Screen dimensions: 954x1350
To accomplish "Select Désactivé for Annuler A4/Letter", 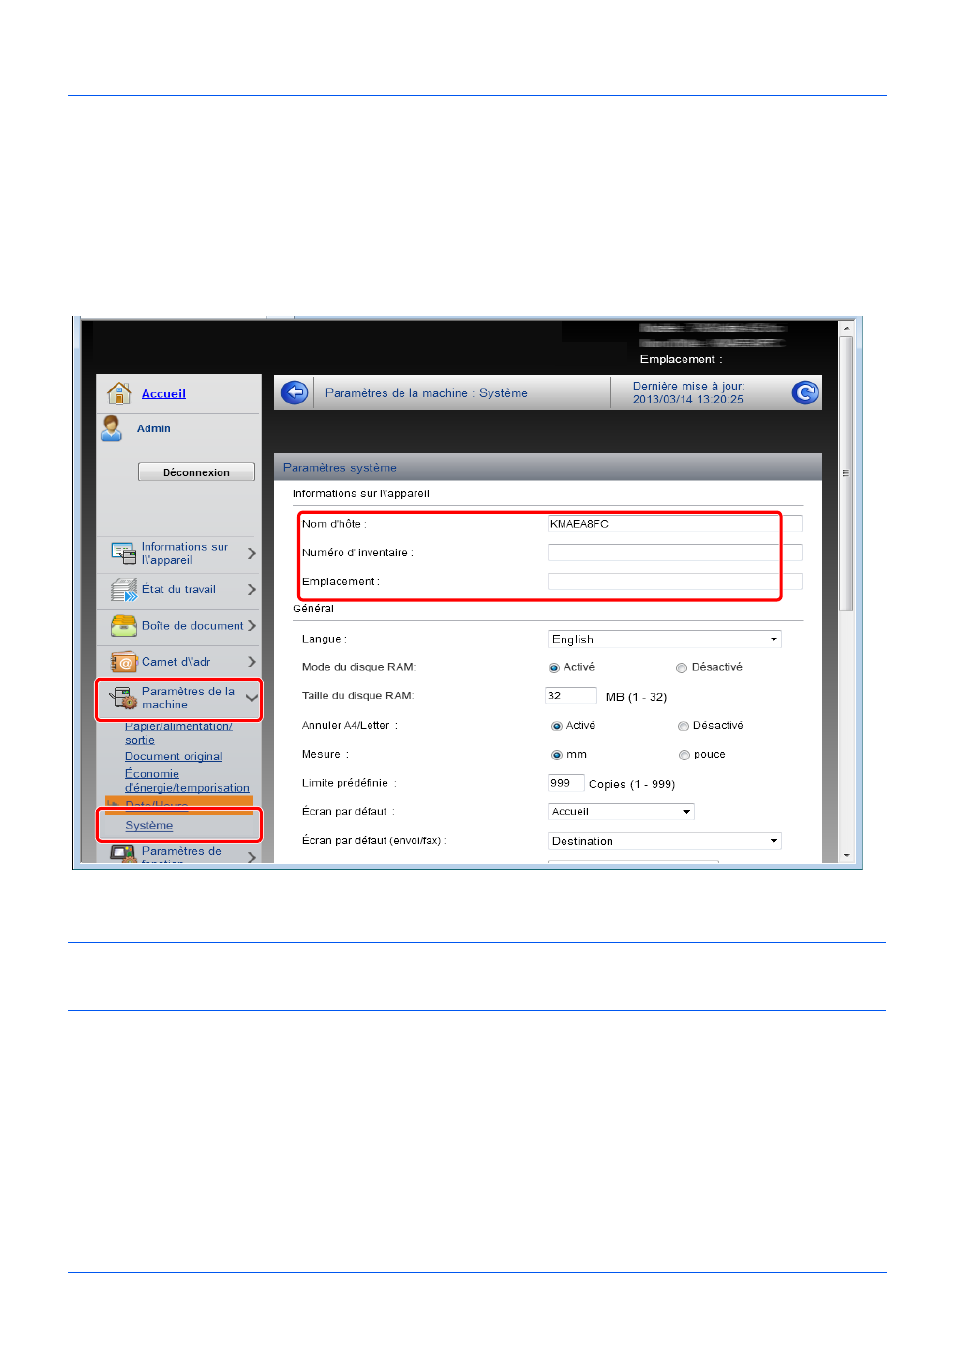I will click(684, 726).
